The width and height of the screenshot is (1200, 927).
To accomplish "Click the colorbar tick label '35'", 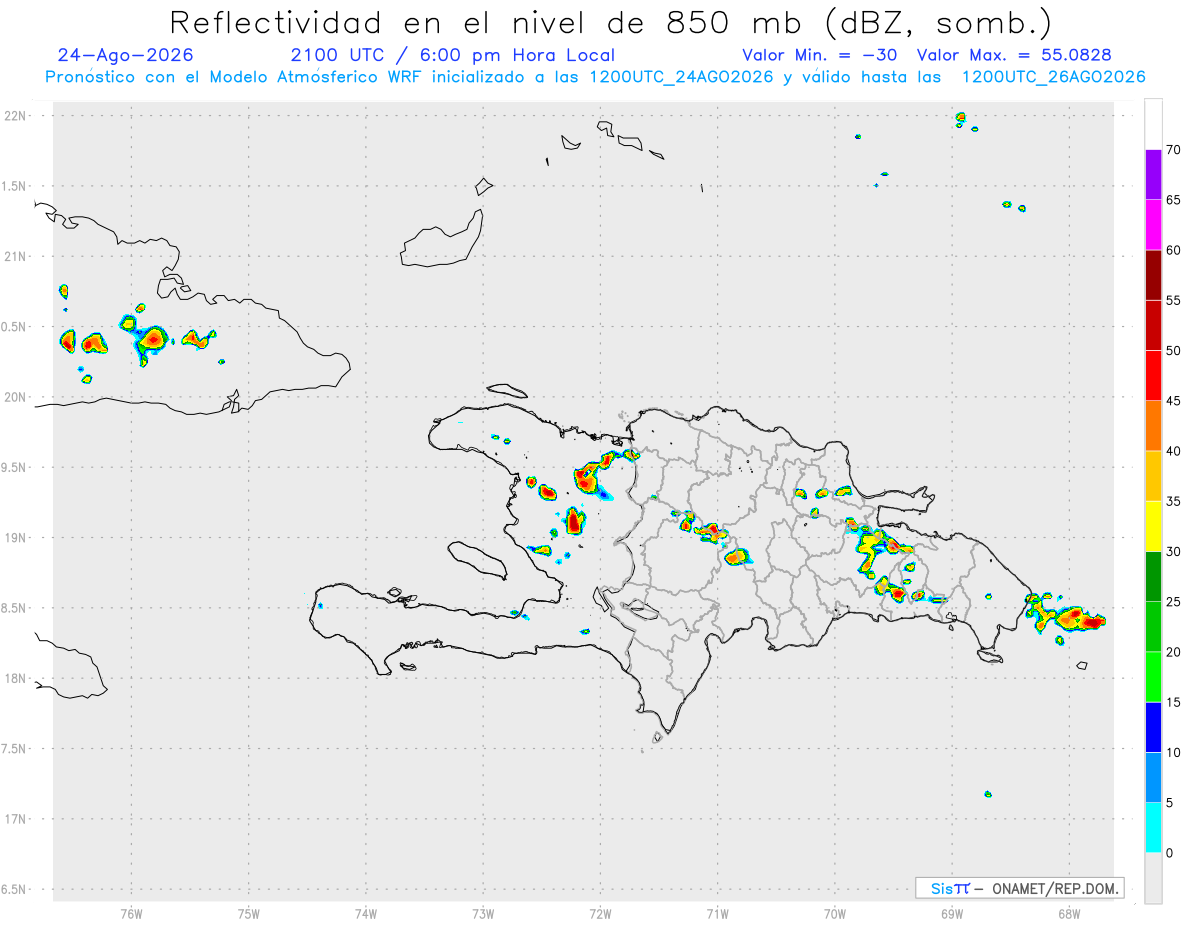I will [x=1174, y=502].
